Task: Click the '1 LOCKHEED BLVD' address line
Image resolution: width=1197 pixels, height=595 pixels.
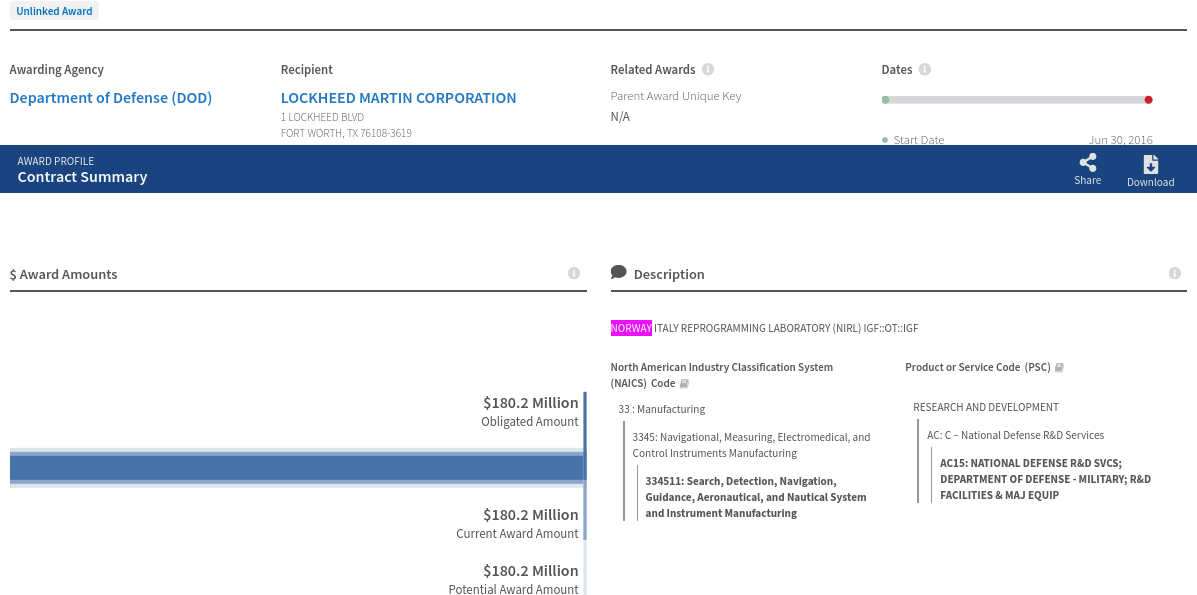Action: coord(322,118)
